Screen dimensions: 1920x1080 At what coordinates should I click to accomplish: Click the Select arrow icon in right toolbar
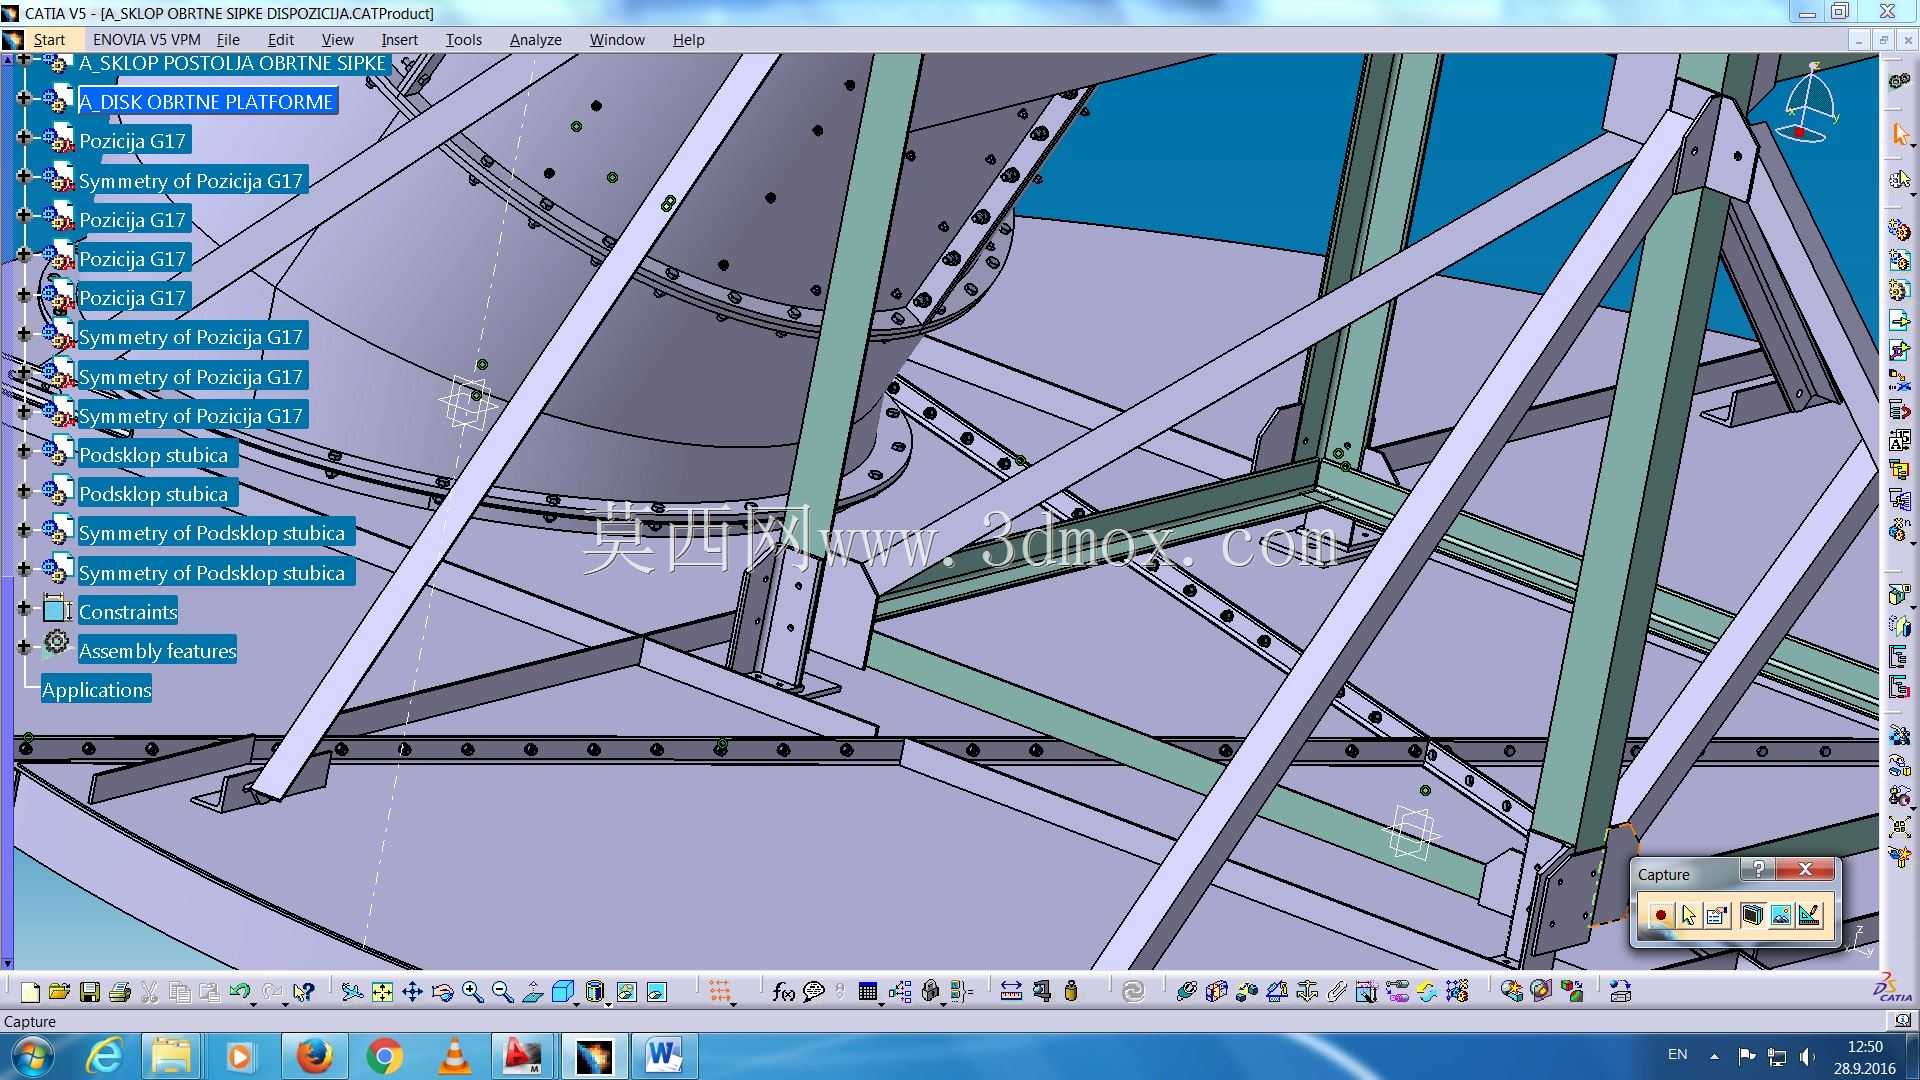tap(1900, 133)
